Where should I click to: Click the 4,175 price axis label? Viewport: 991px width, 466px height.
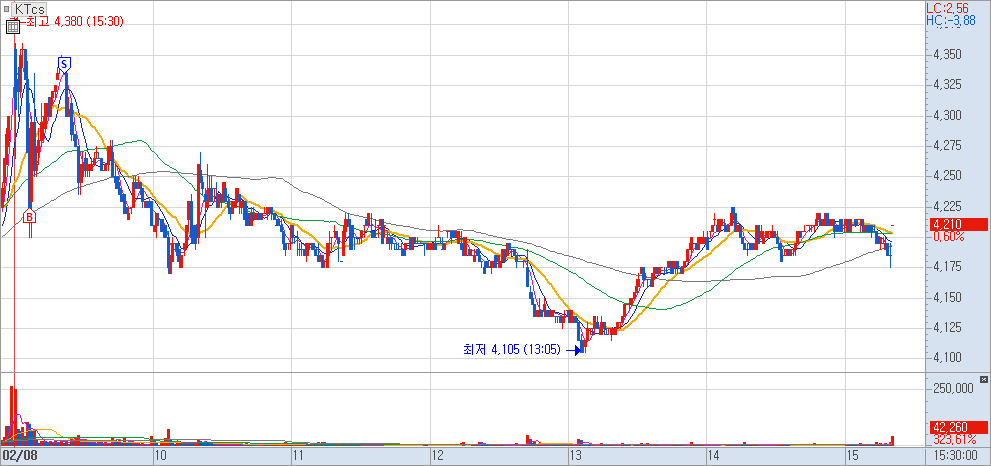(x=947, y=267)
